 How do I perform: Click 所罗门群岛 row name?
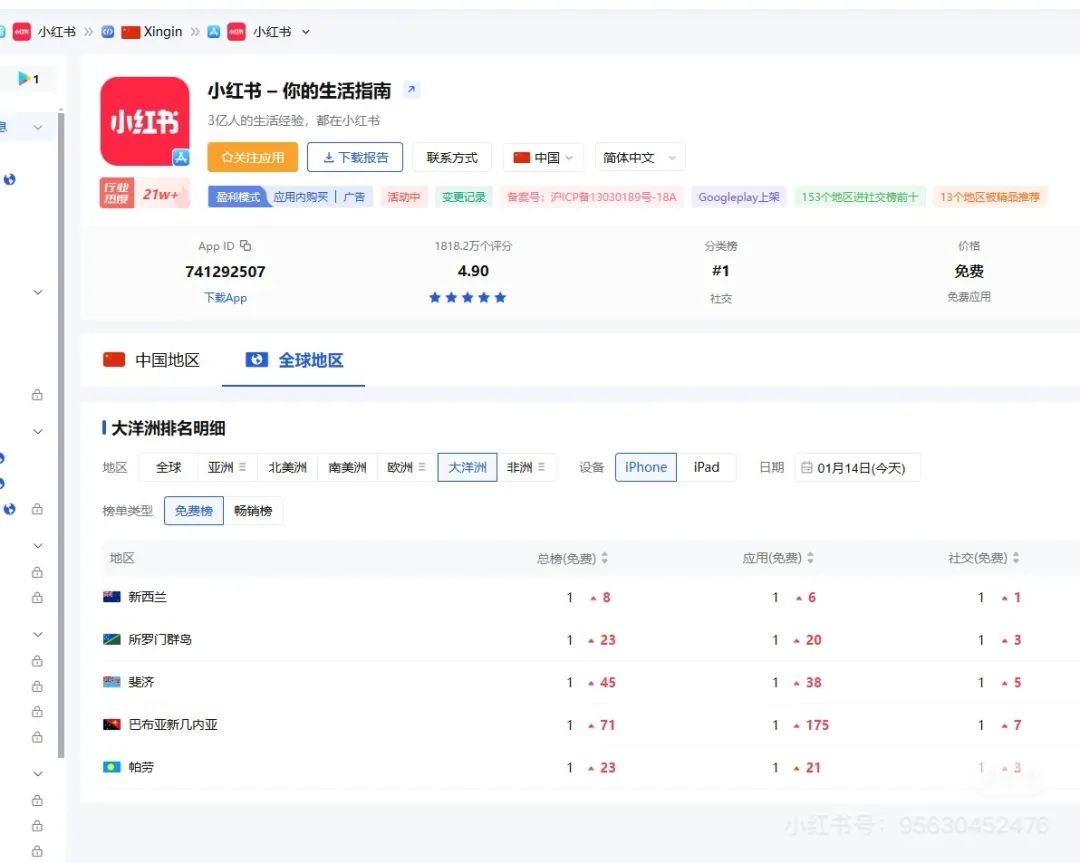160,639
